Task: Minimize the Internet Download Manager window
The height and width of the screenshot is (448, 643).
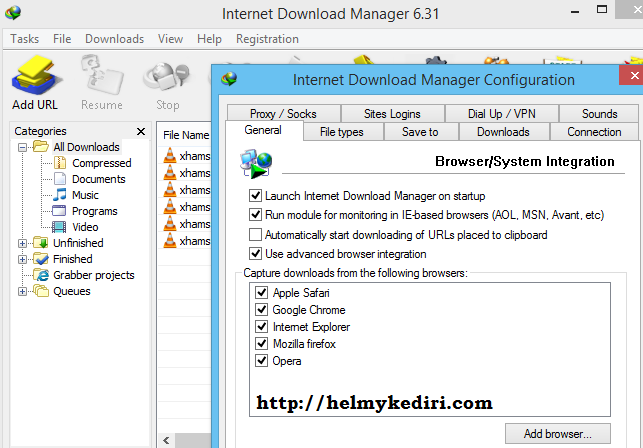Action: tap(575, 11)
